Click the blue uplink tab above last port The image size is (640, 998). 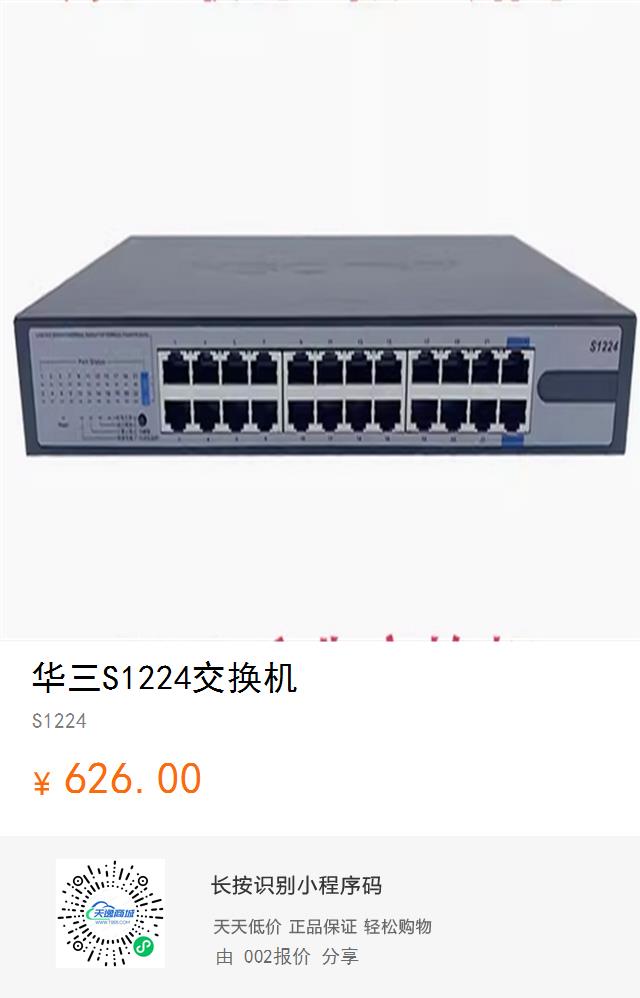(518, 341)
